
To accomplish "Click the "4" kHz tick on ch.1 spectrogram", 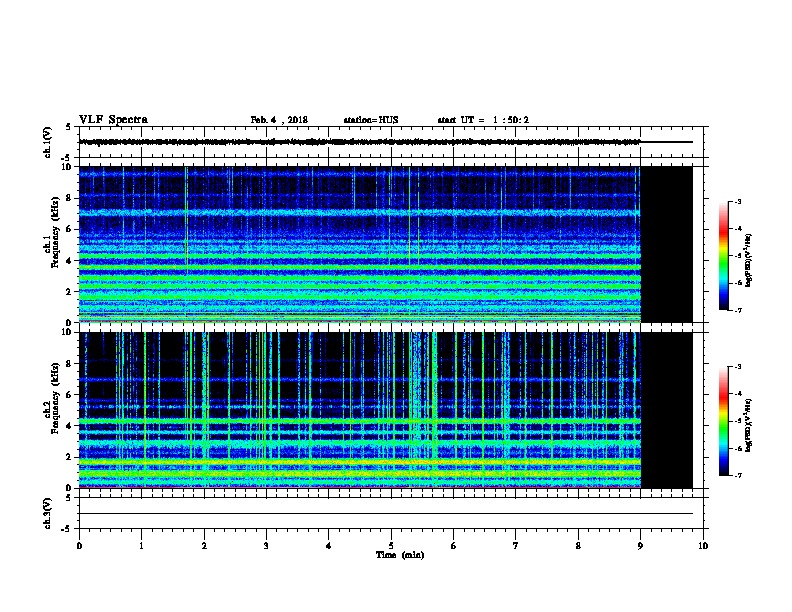I will (69, 260).
